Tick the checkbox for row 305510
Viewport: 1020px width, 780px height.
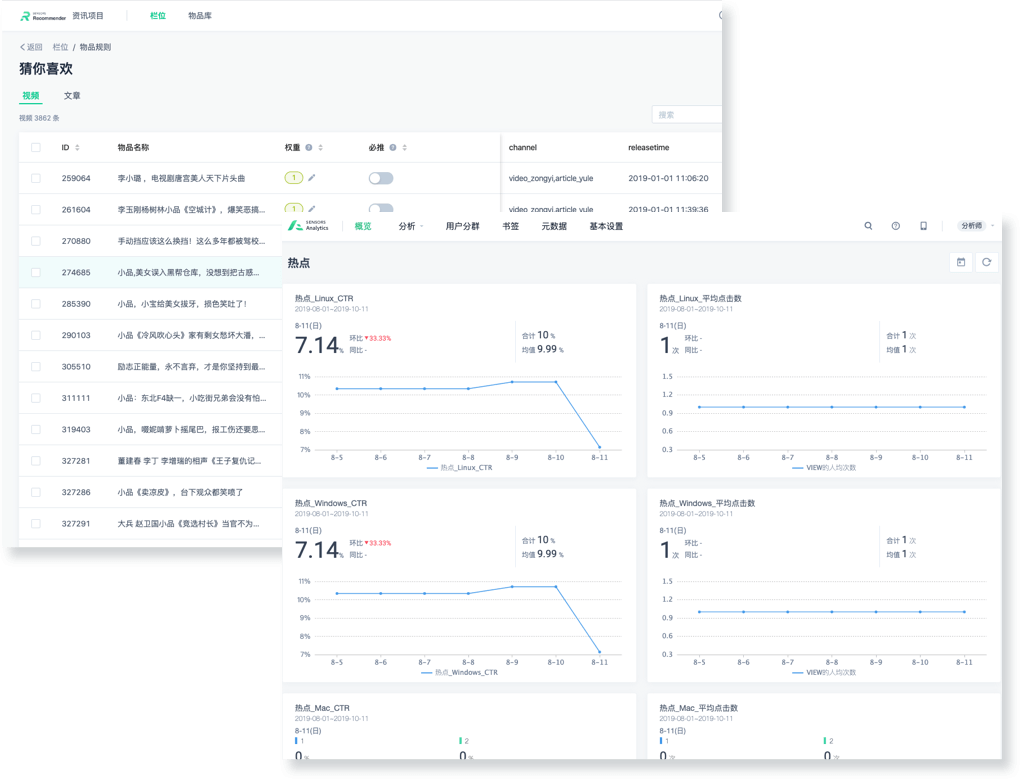36,367
